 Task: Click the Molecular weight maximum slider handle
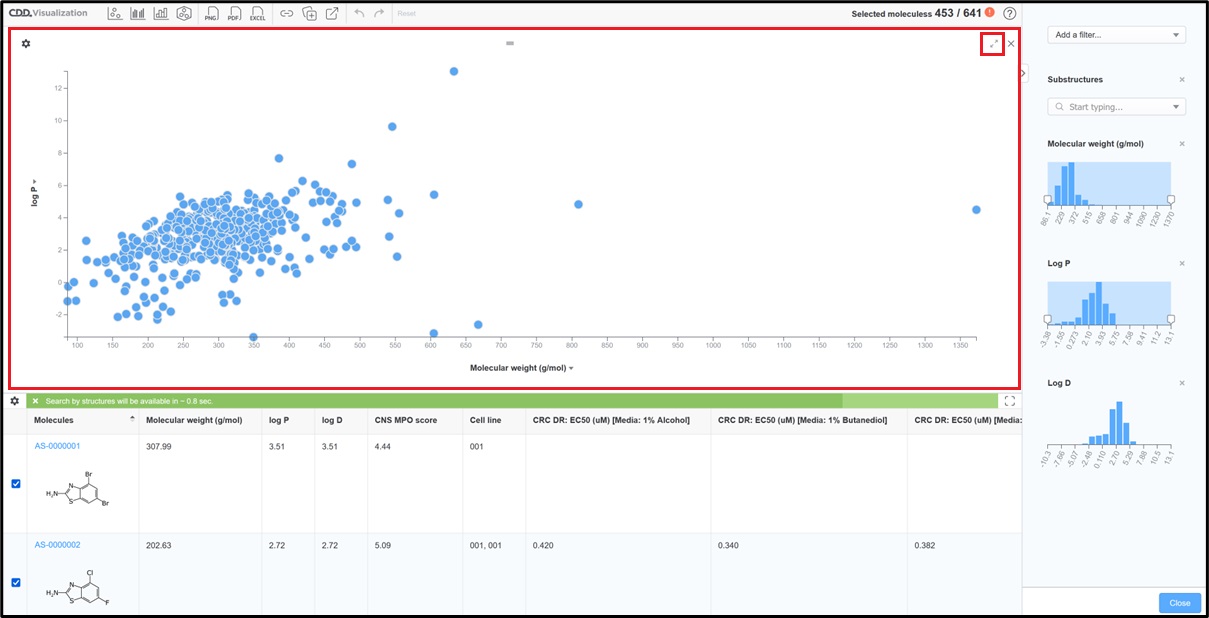point(1171,200)
